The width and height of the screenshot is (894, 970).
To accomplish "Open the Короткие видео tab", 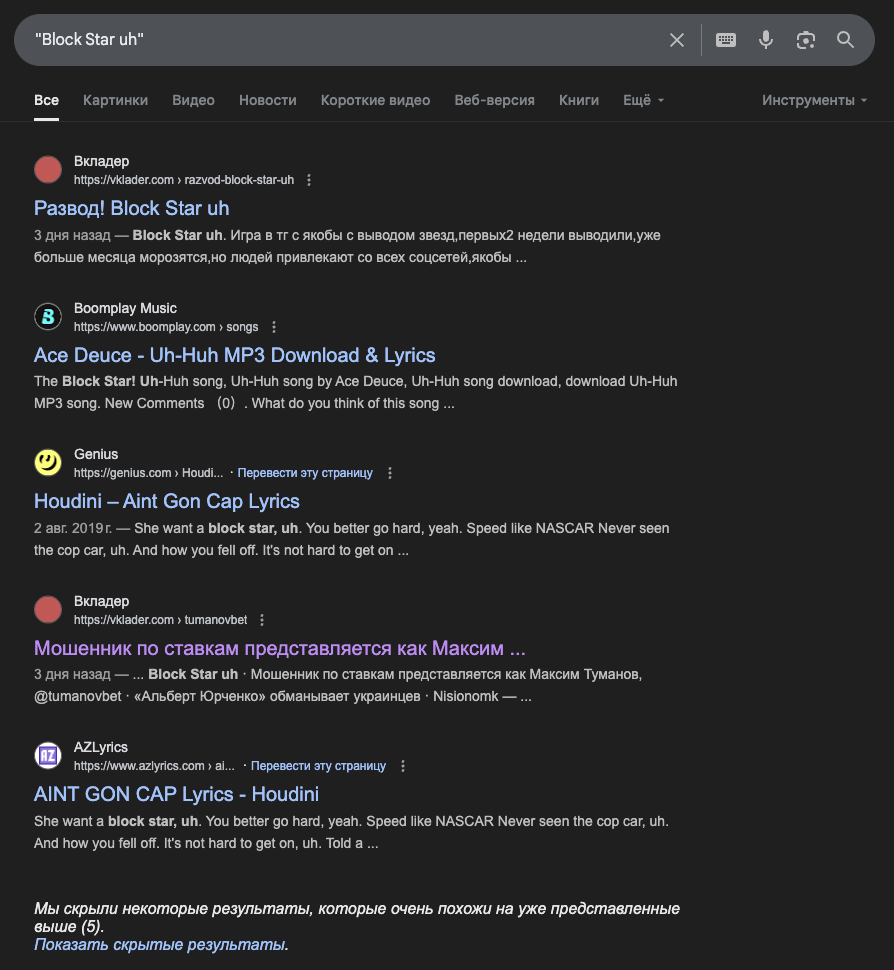I will click(x=376, y=100).
